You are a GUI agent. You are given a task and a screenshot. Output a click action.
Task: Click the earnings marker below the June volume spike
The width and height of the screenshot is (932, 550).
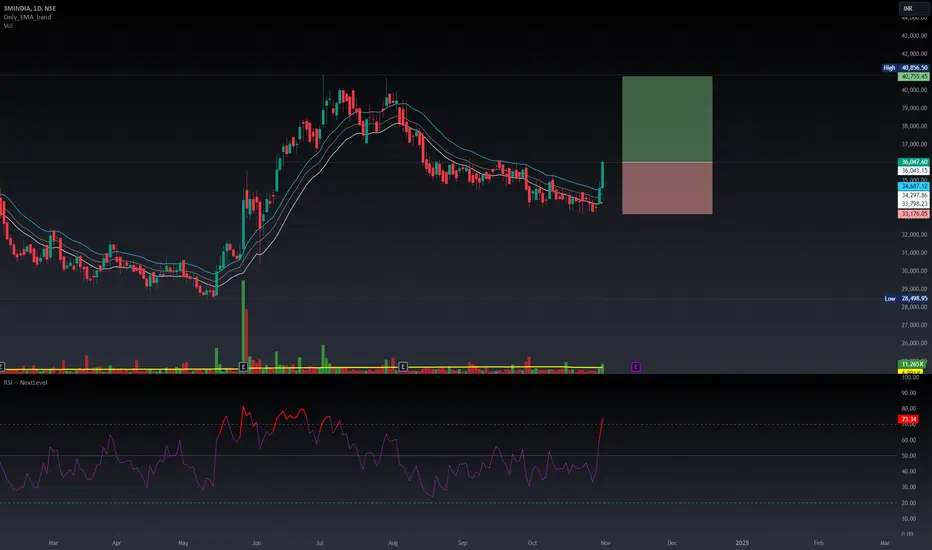[x=243, y=367]
